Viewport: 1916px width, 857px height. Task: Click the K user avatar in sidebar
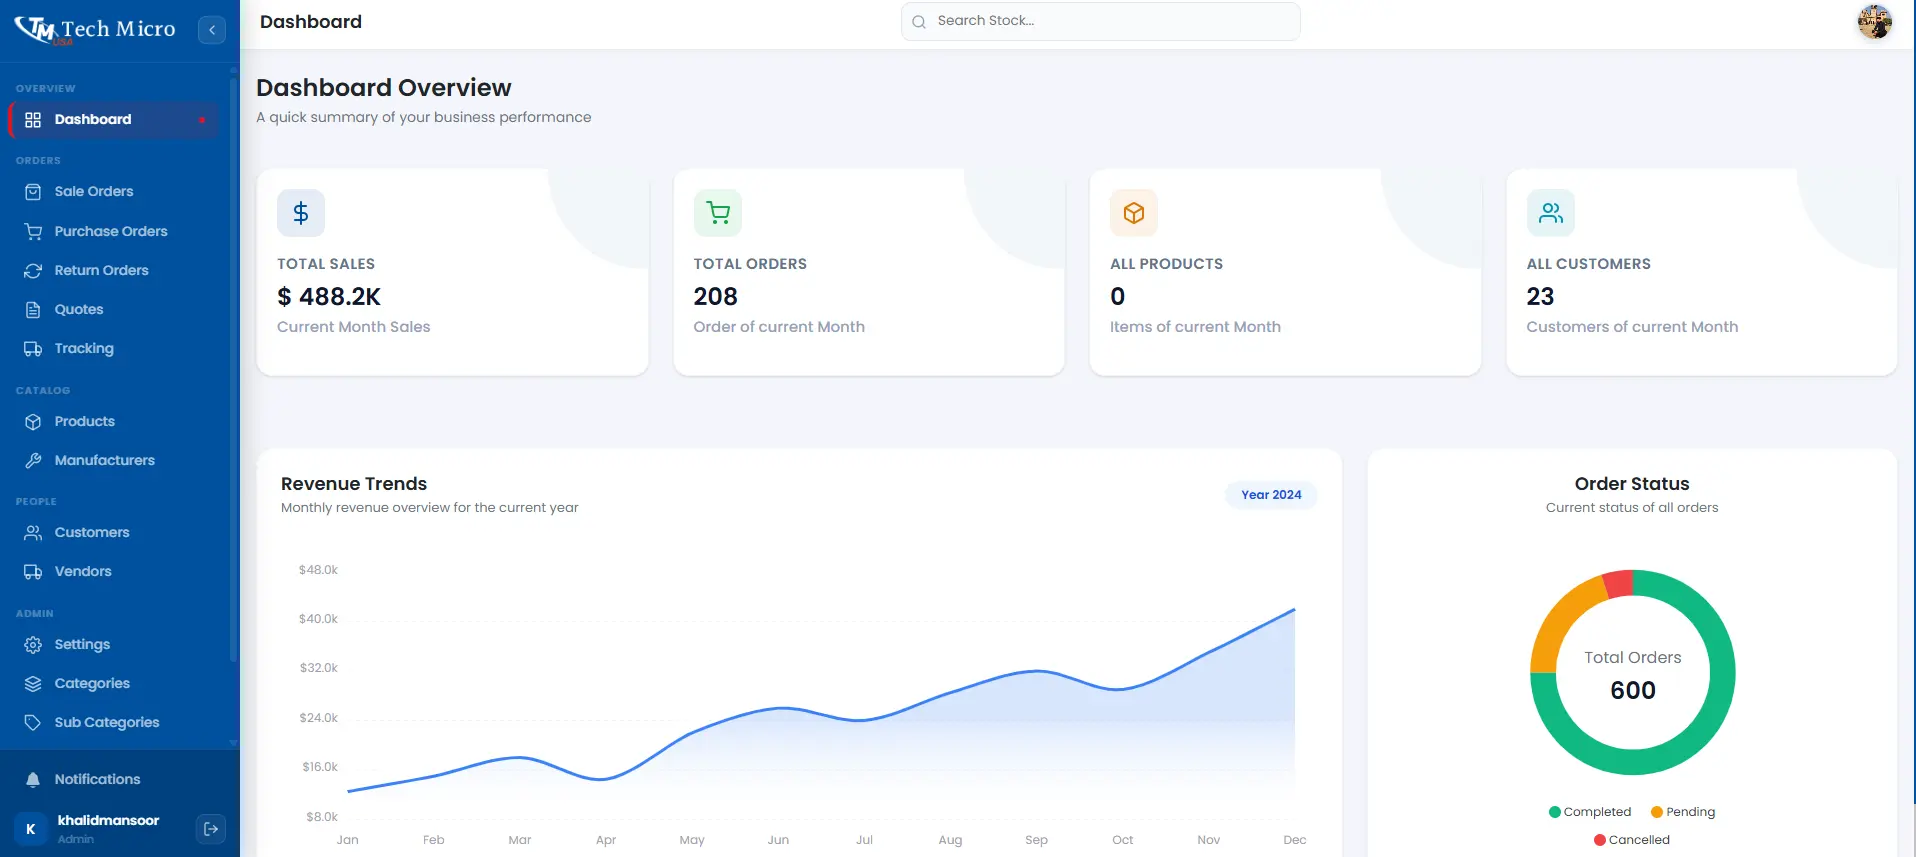(x=31, y=829)
